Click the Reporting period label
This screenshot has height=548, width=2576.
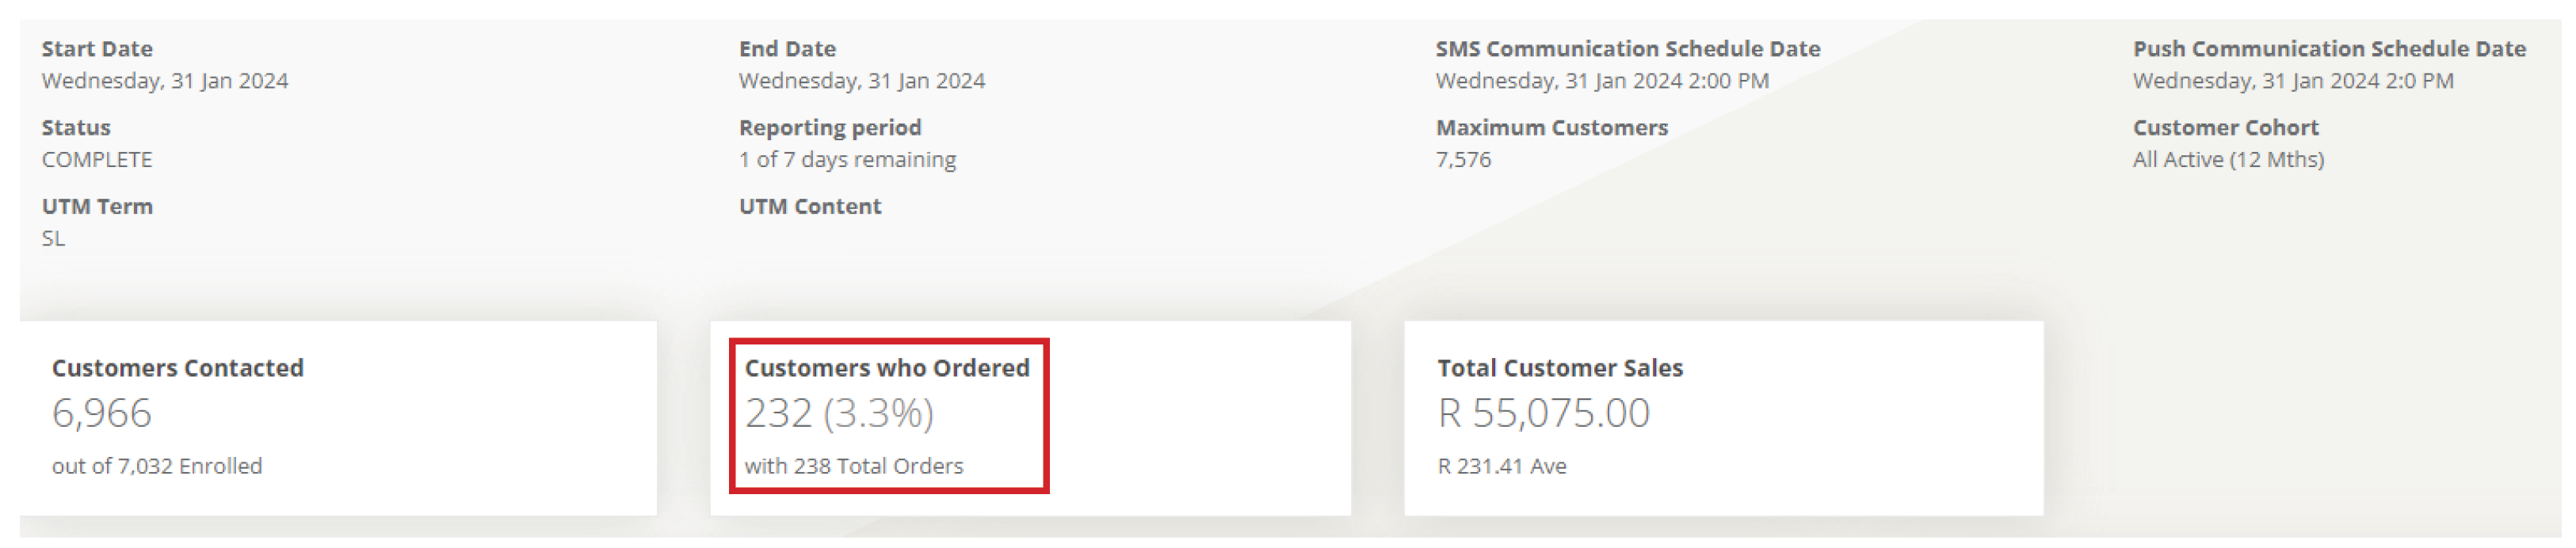point(830,128)
